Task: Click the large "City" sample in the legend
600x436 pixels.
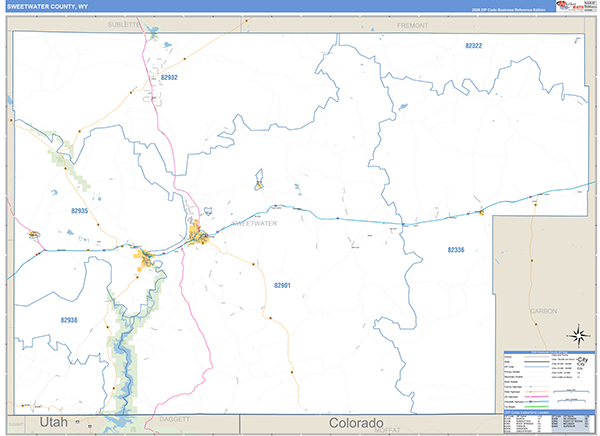Action: point(582,359)
